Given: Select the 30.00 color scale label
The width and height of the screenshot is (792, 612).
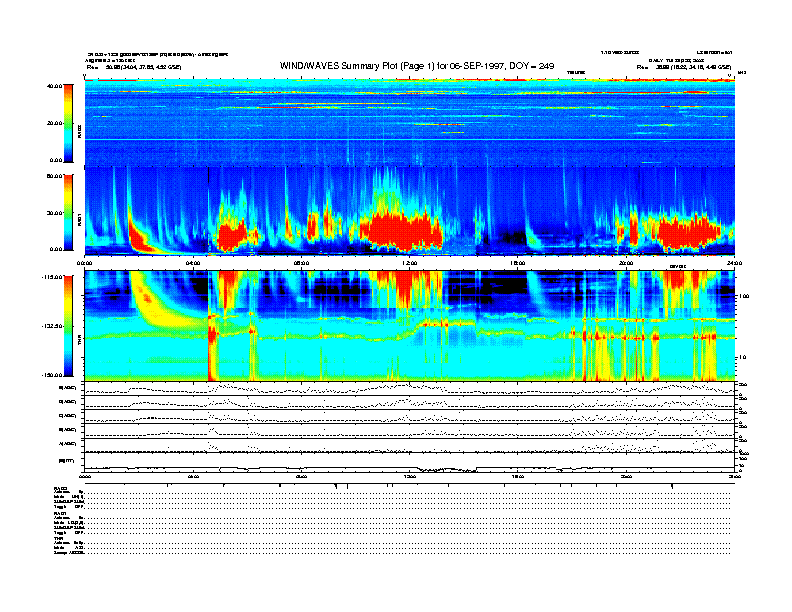Looking at the screenshot, I should pyautogui.click(x=54, y=213).
